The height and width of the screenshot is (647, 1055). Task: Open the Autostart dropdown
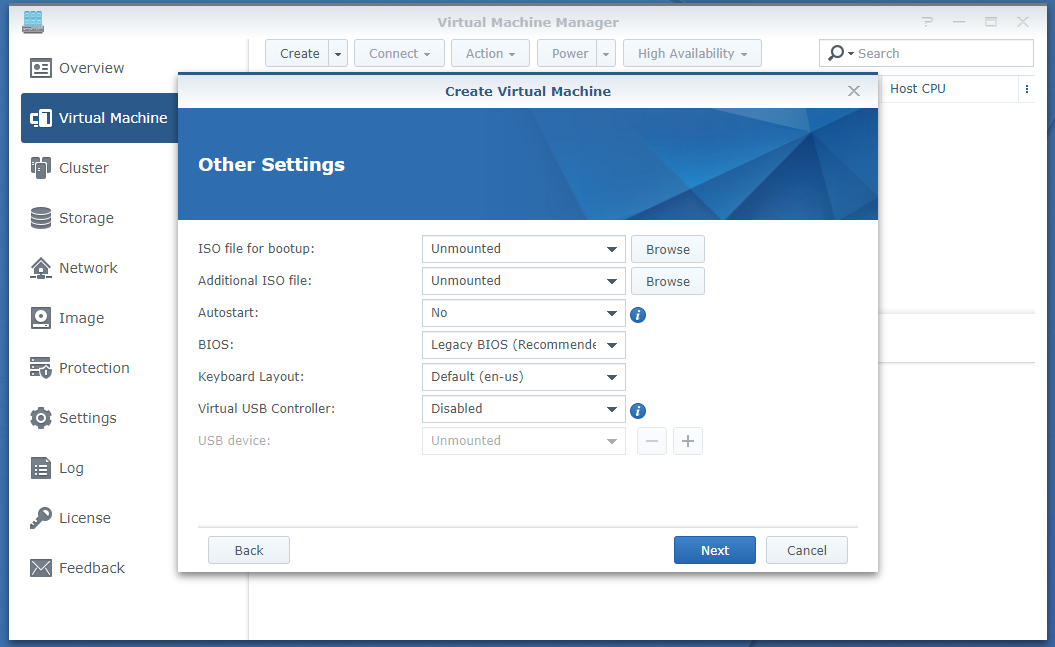(x=523, y=313)
